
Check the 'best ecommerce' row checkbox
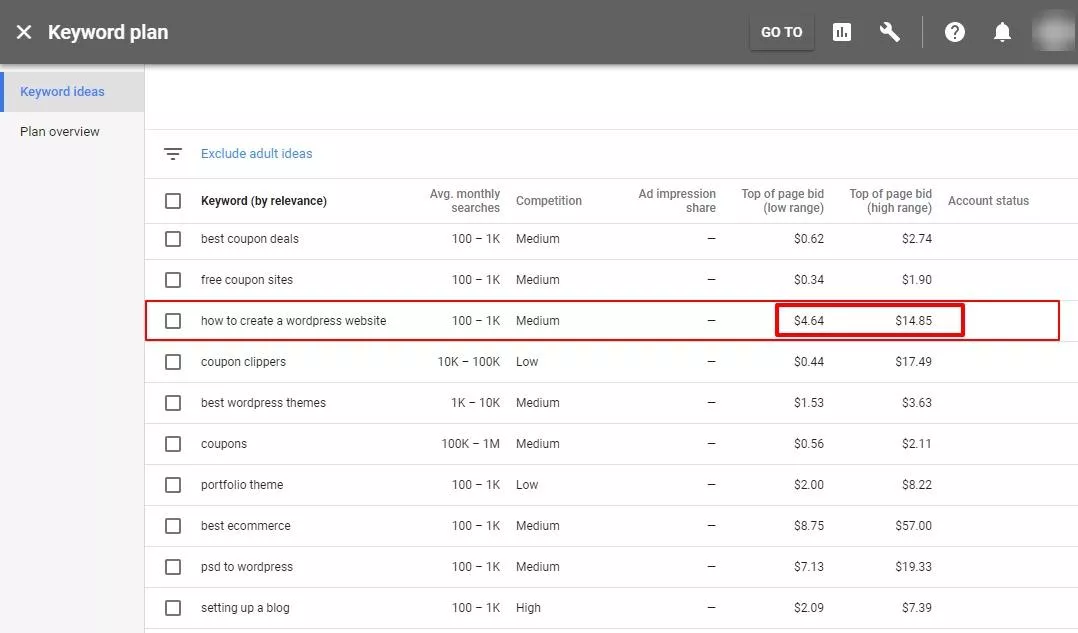pyautogui.click(x=173, y=526)
